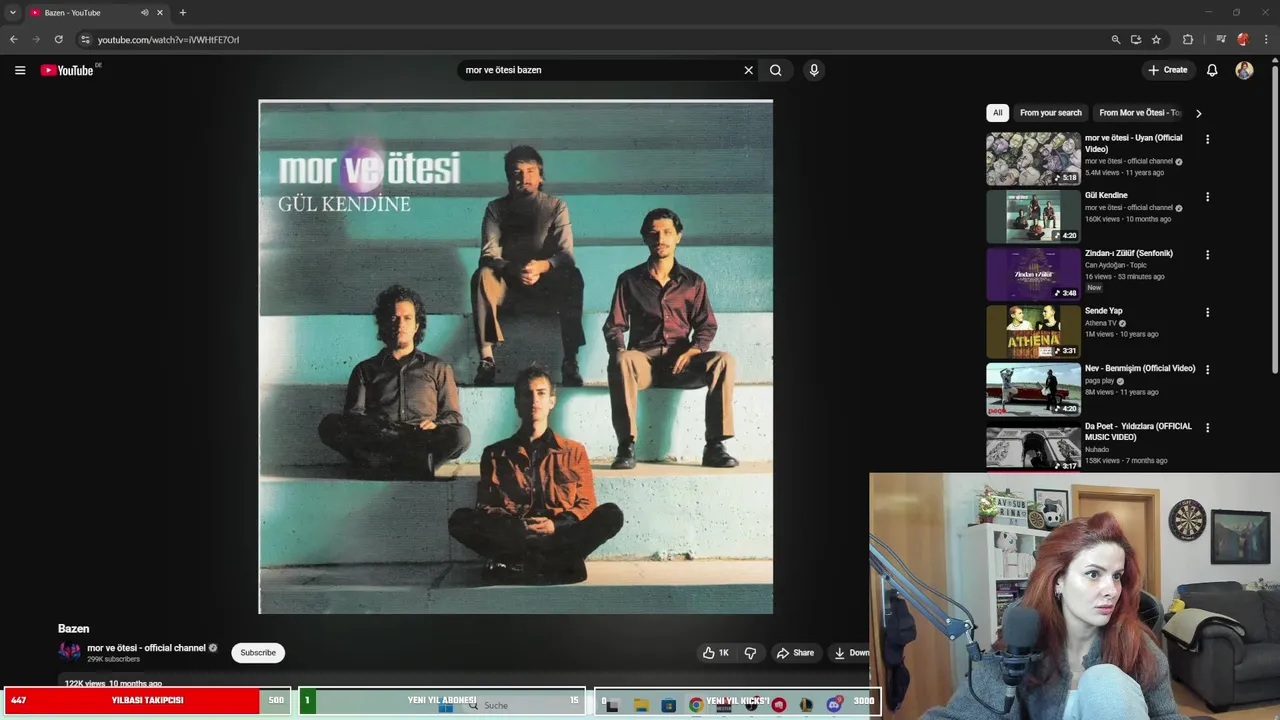Open the Sende Yap video title
Viewport: 1280px width, 720px height.
click(x=1103, y=311)
